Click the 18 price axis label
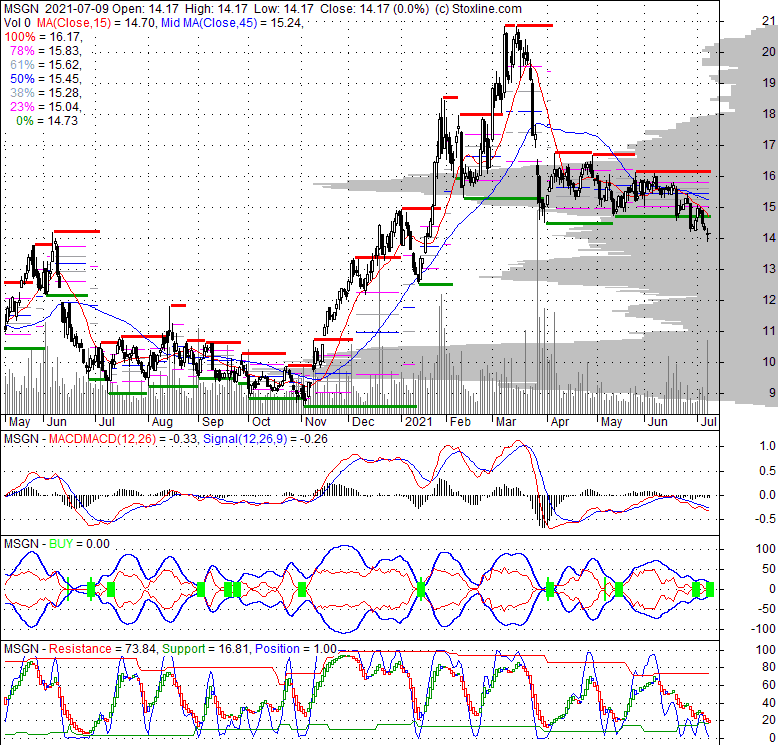Image resolution: width=780 pixels, height=745 pixels. click(769, 114)
